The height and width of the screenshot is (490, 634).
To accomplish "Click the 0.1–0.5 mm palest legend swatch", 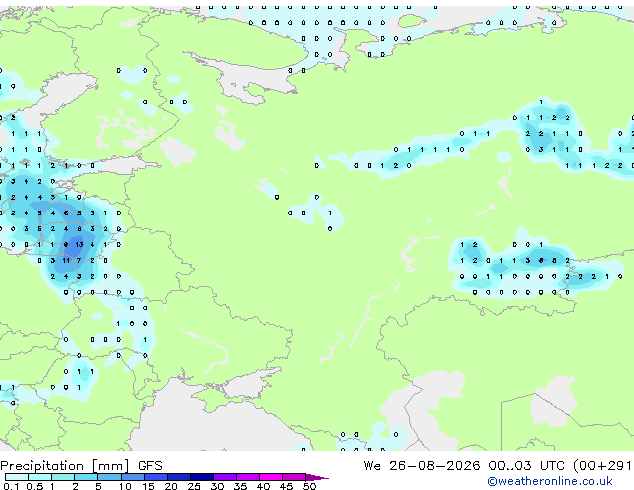I will point(17,477).
